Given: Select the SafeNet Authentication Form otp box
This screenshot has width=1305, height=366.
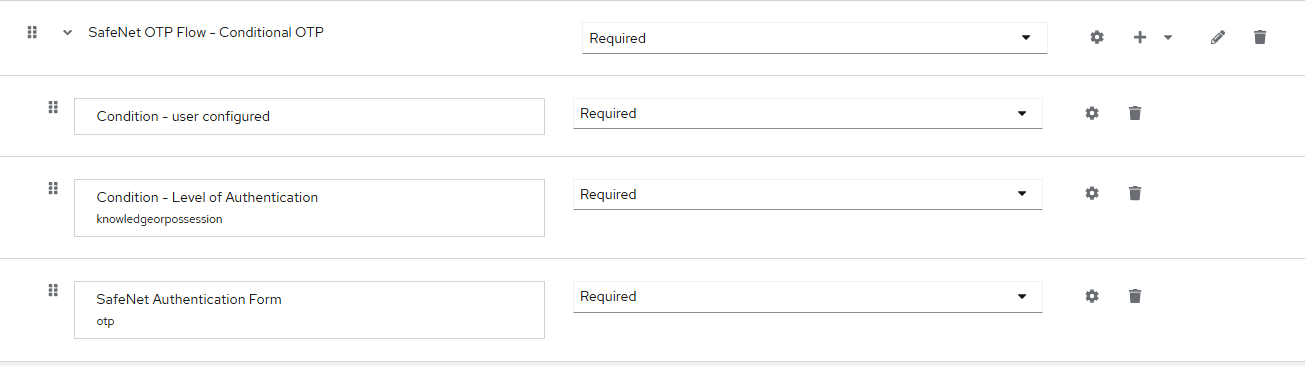Looking at the screenshot, I should tap(309, 310).
